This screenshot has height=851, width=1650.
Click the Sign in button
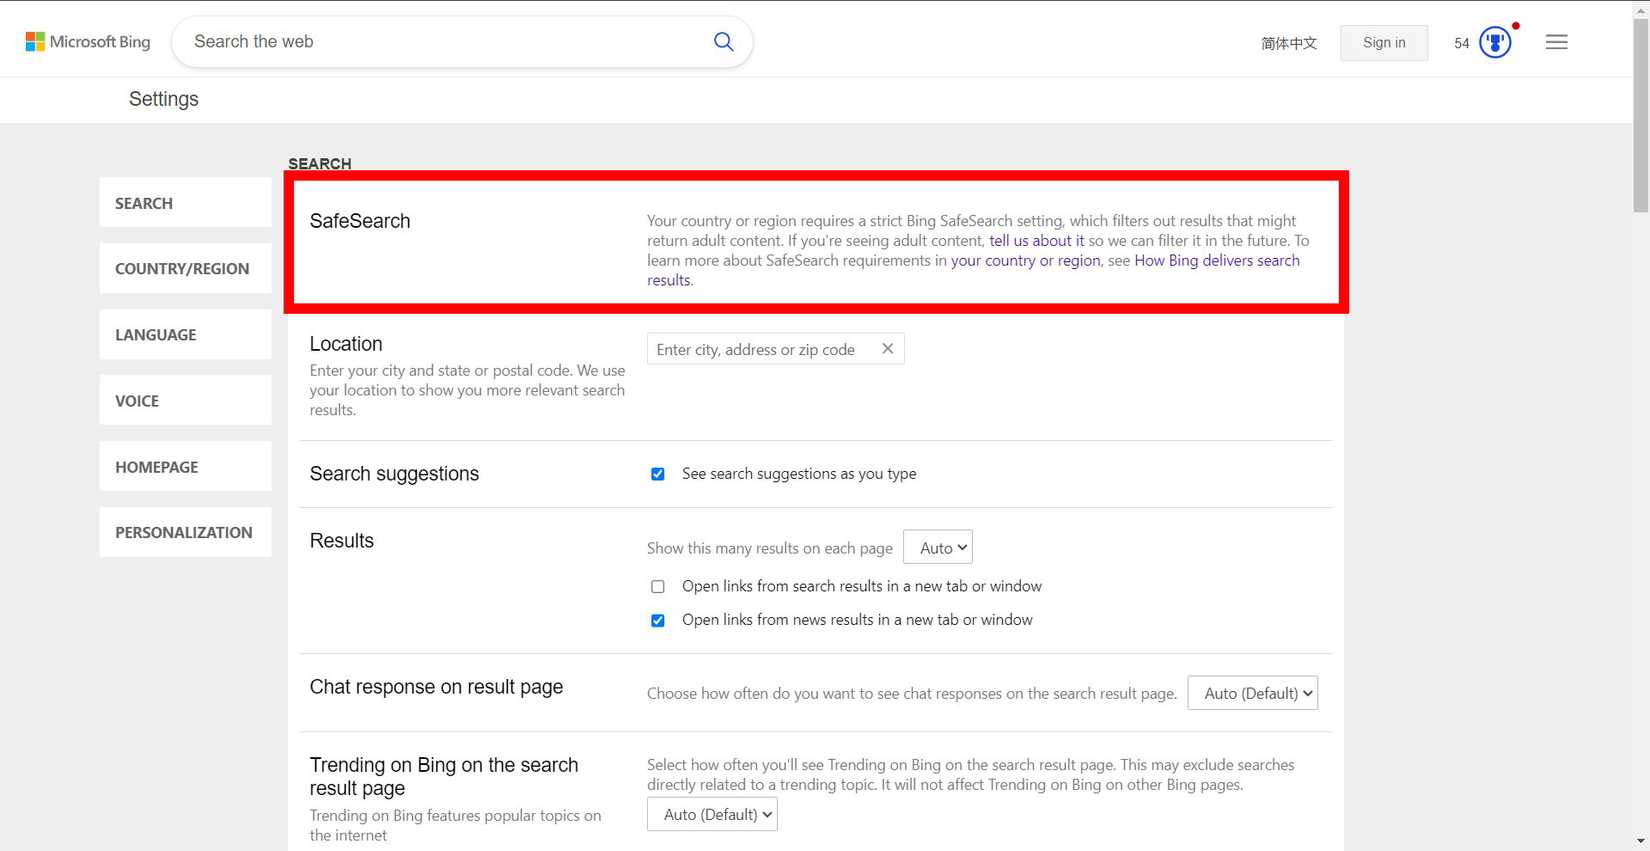pyautogui.click(x=1383, y=43)
